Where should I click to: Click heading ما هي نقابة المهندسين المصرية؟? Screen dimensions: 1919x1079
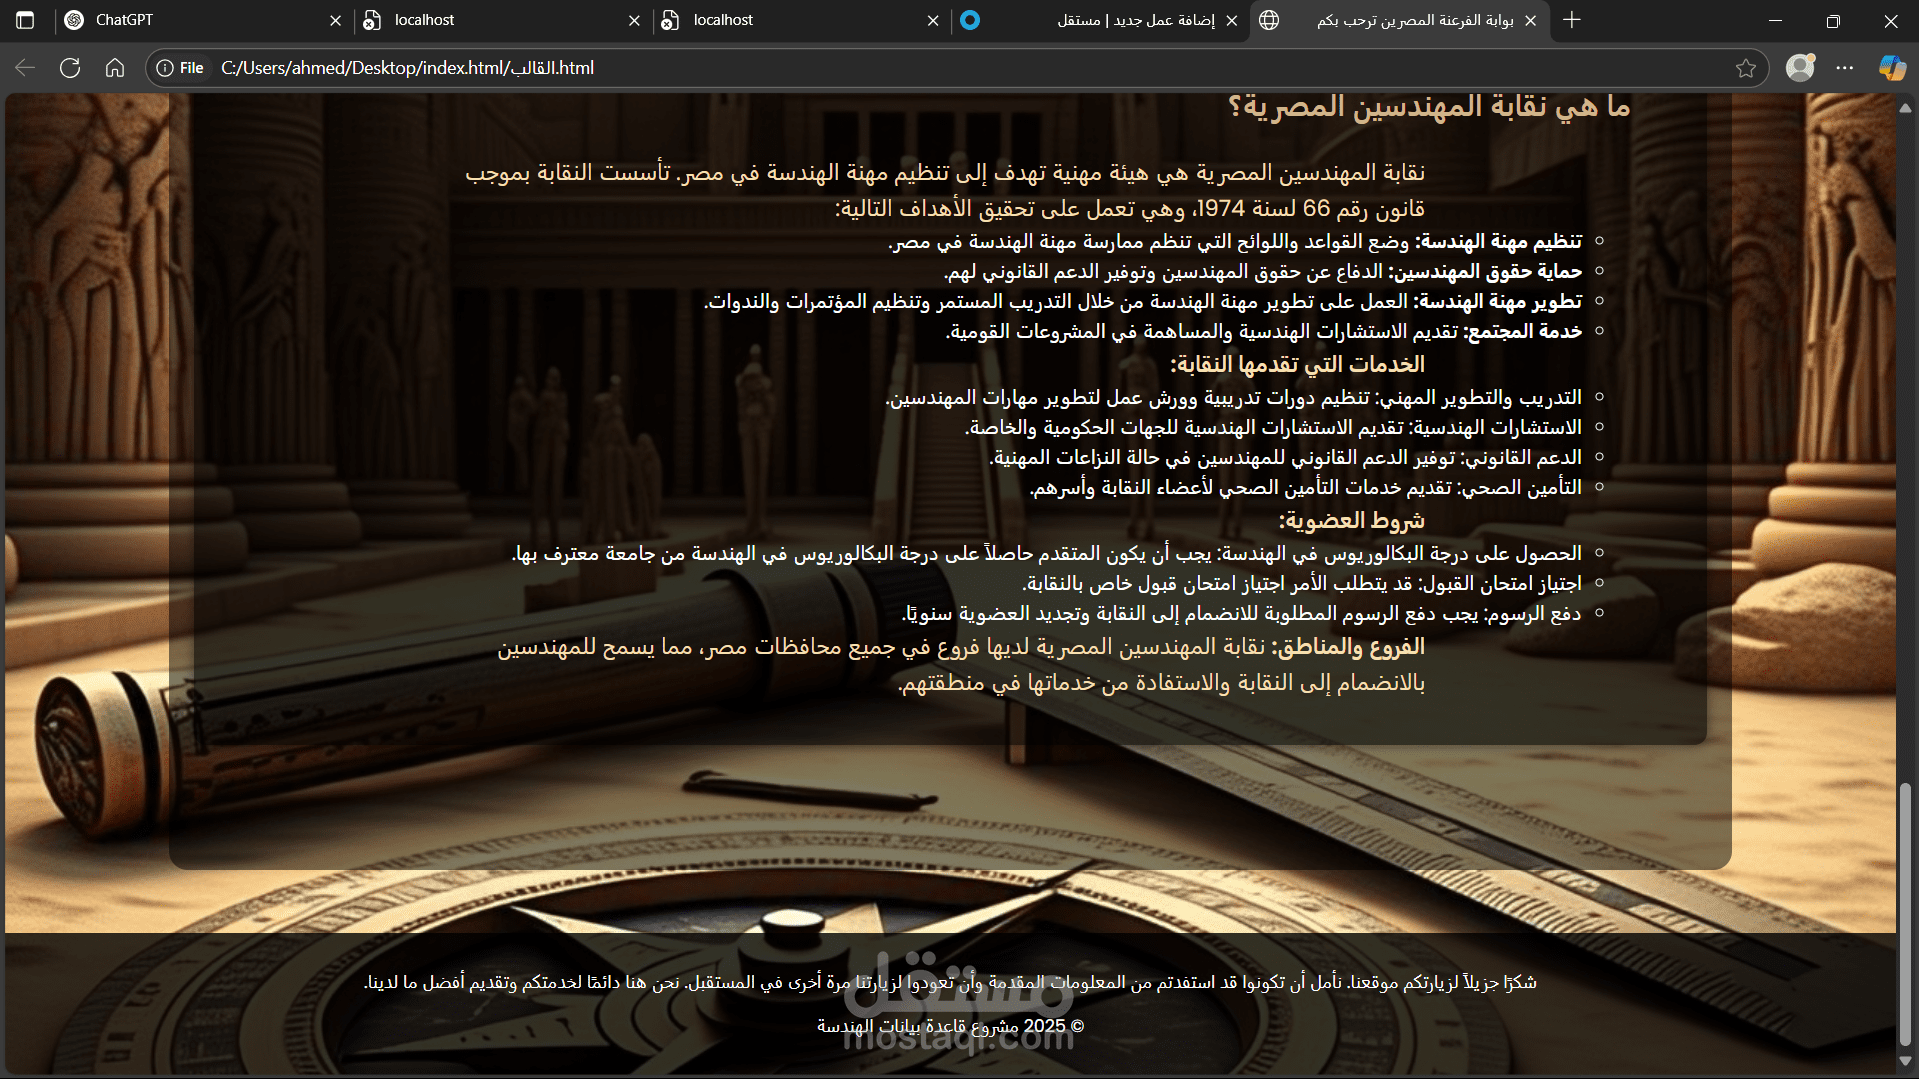point(1429,106)
